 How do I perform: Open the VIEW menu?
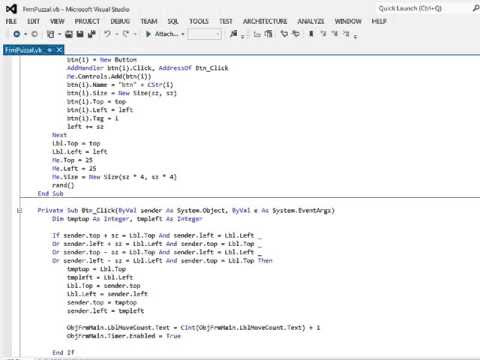[57, 21]
